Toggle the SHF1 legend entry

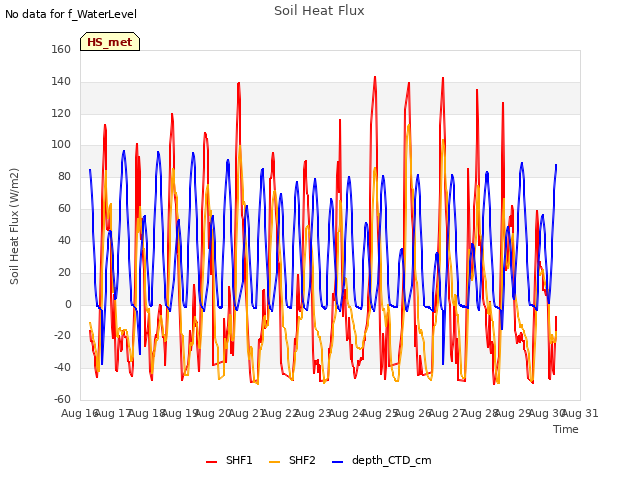pyautogui.click(x=229, y=460)
